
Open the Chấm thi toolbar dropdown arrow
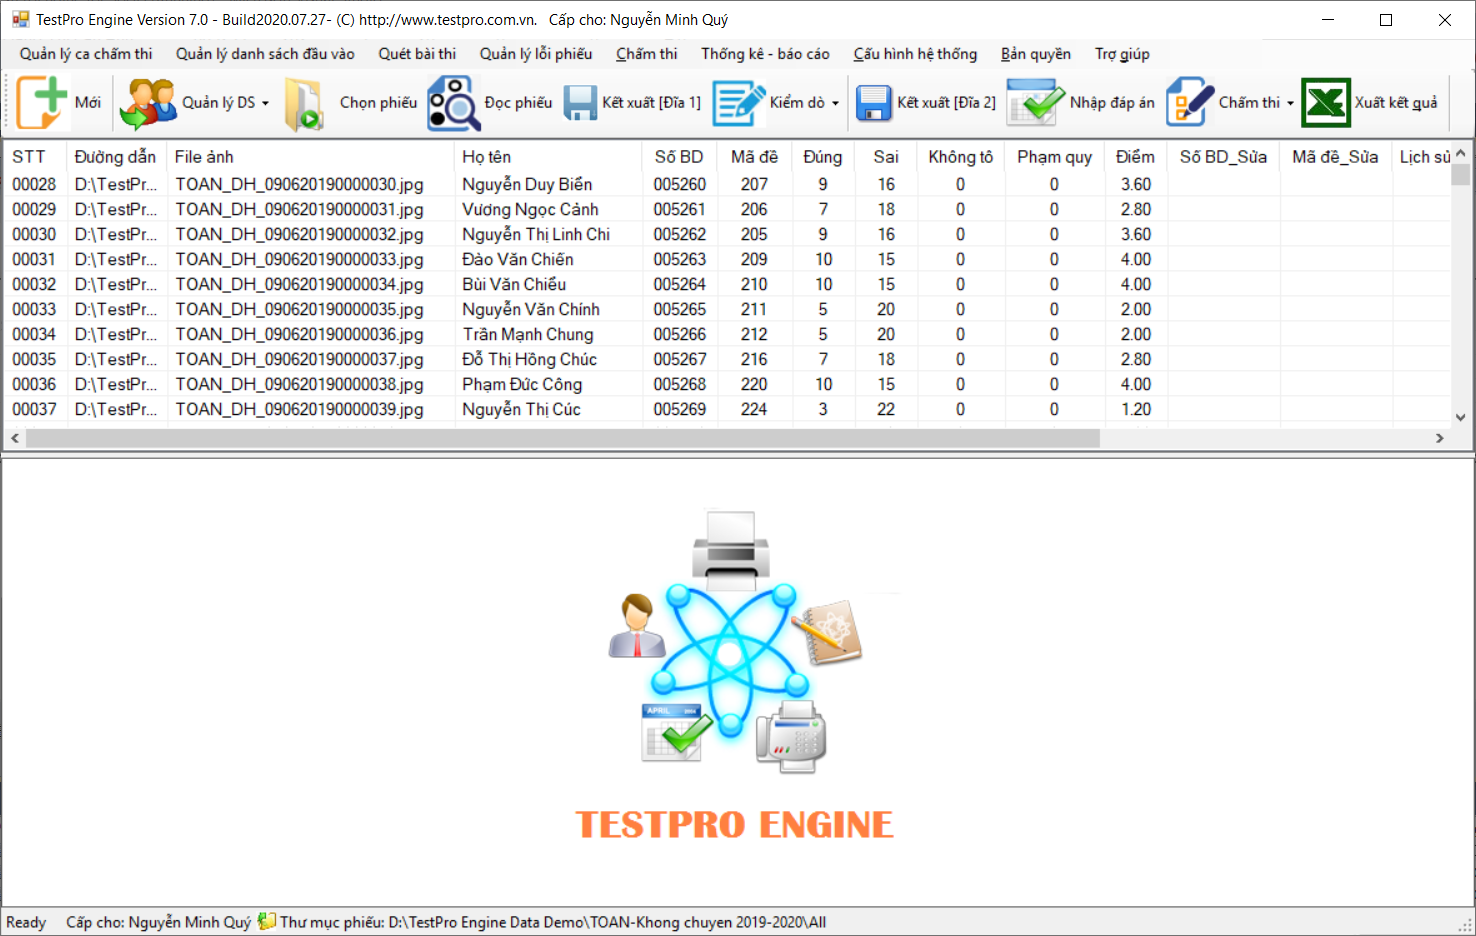tap(1290, 103)
